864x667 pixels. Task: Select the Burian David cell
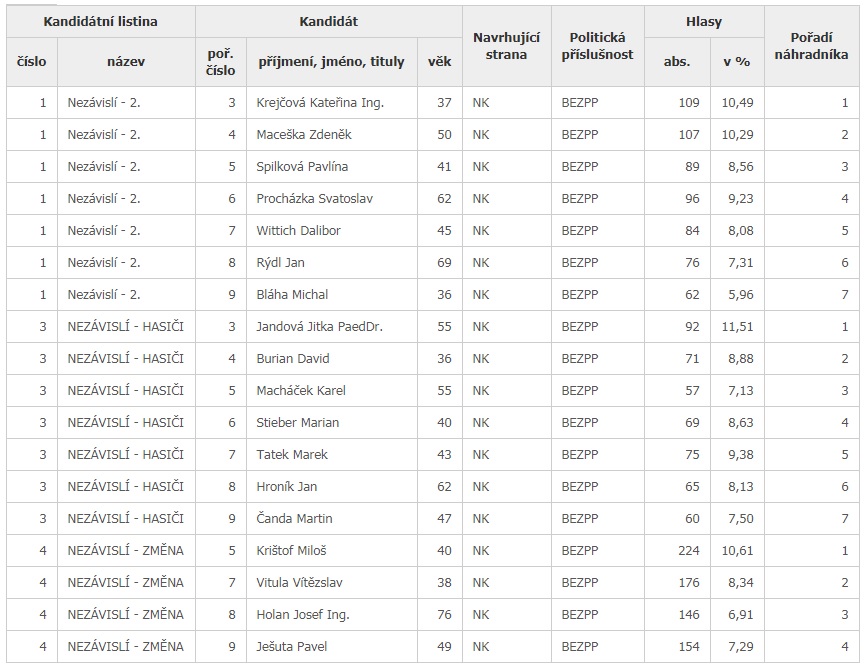click(332, 358)
